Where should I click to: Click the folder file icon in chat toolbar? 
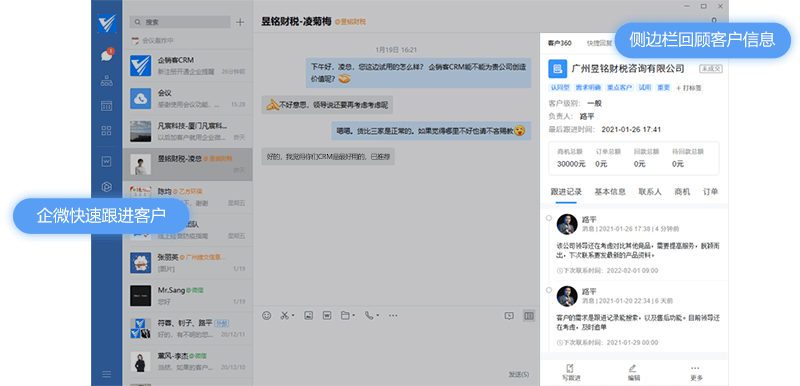coord(345,316)
